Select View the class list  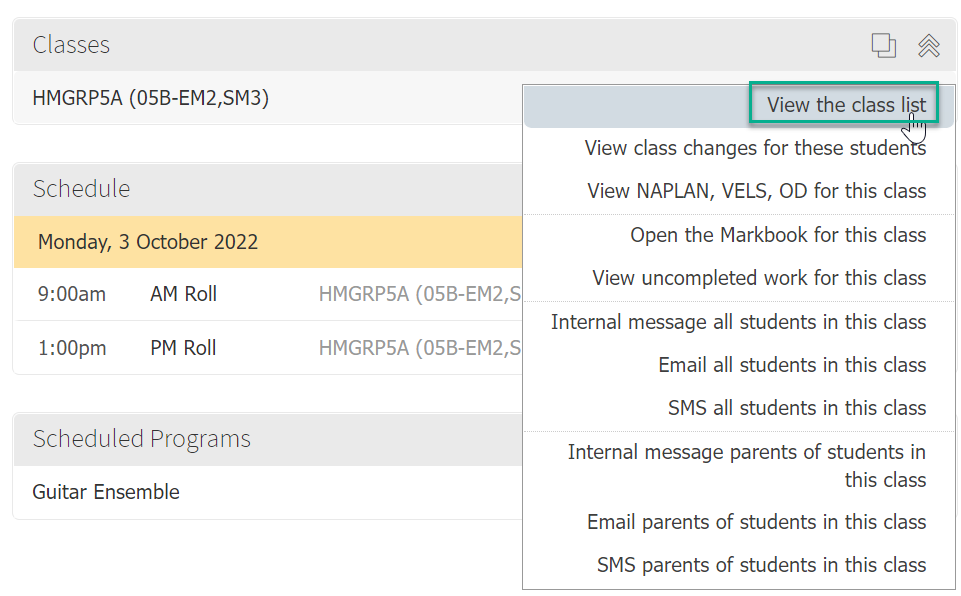click(x=845, y=104)
